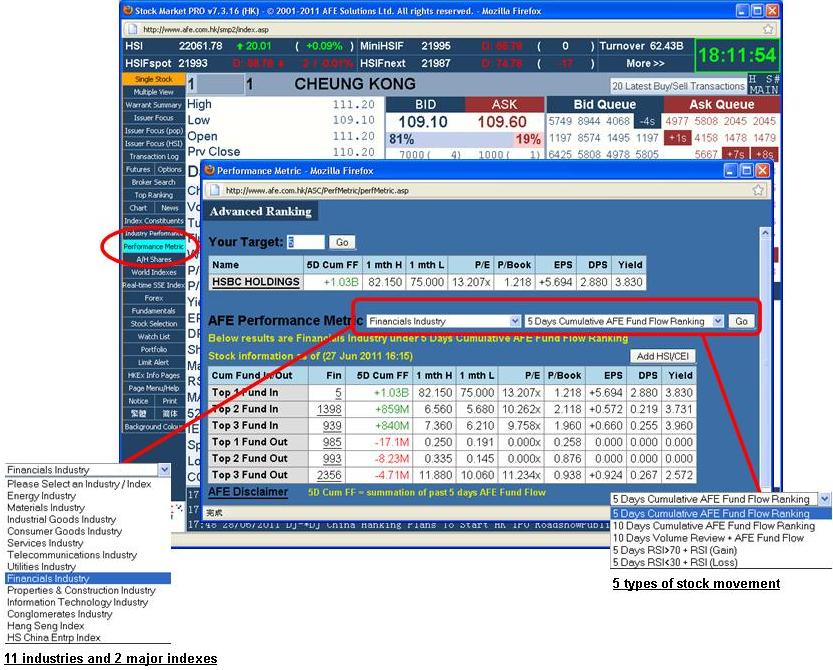The height and width of the screenshot is (670, 833).
Task: Open stock code 1398 link
Action: tap(329, 409)
